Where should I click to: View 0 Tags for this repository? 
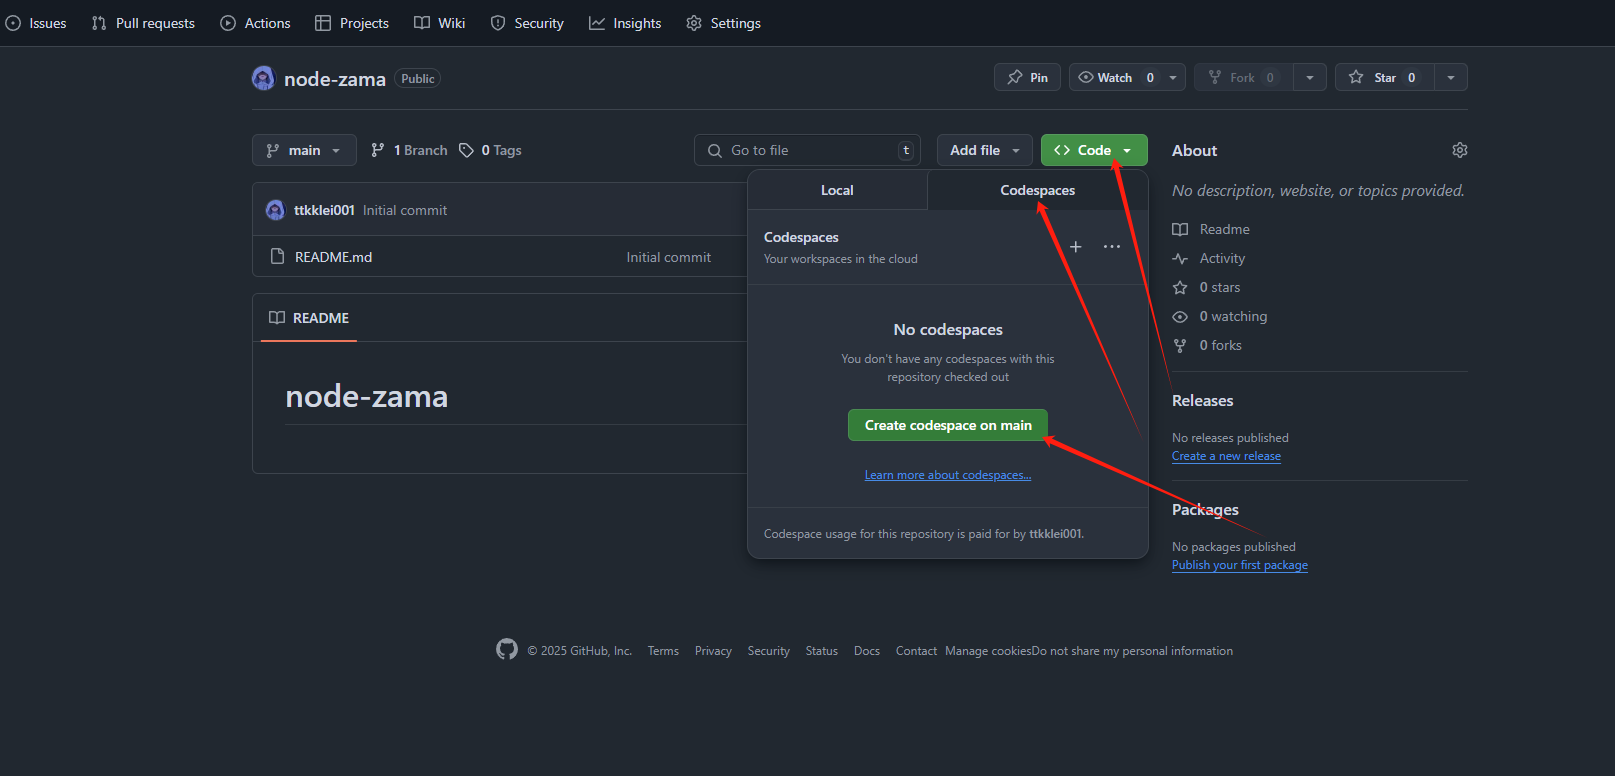pyautogui.click(x=491, y=150)
